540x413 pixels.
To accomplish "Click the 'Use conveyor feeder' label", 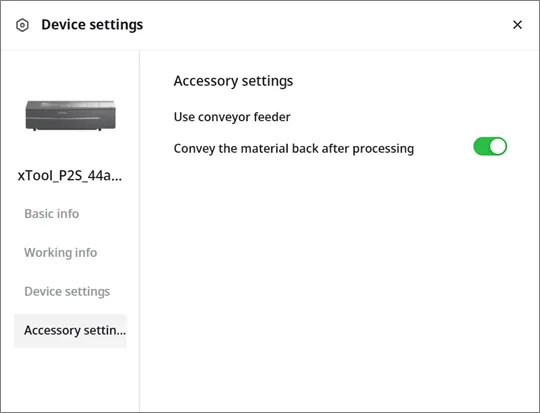I will [232, 117].
